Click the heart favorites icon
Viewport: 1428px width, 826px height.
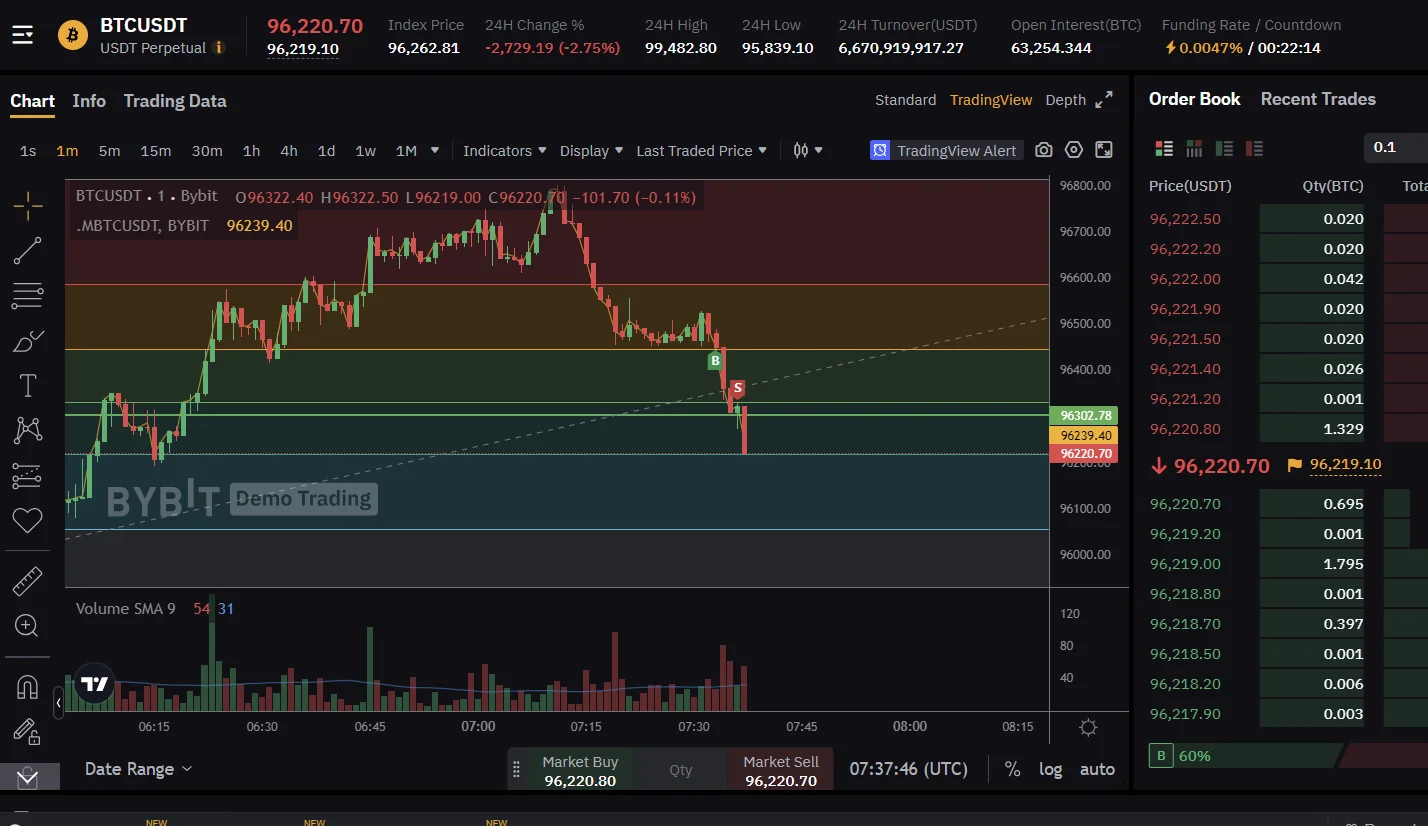[x=27, y=520]
